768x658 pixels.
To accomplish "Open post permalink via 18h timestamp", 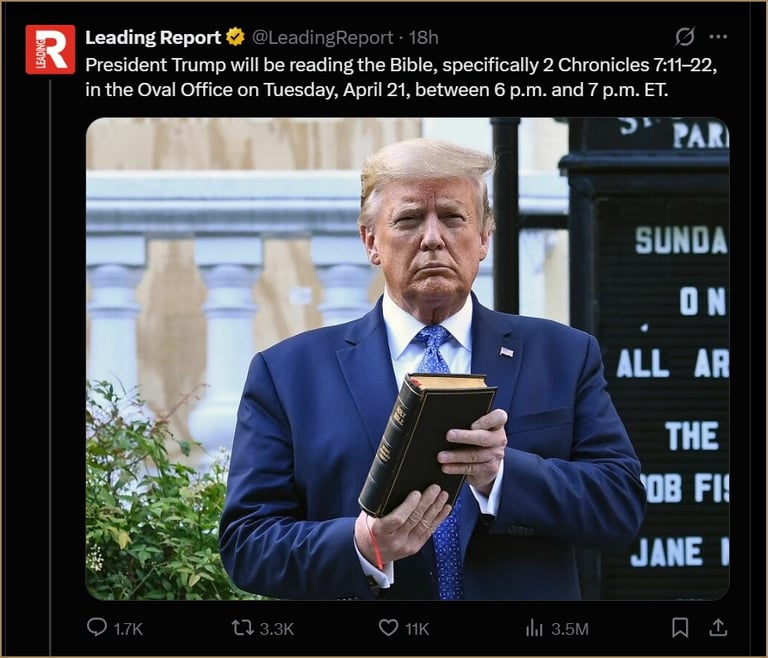I will click(423, 37).
